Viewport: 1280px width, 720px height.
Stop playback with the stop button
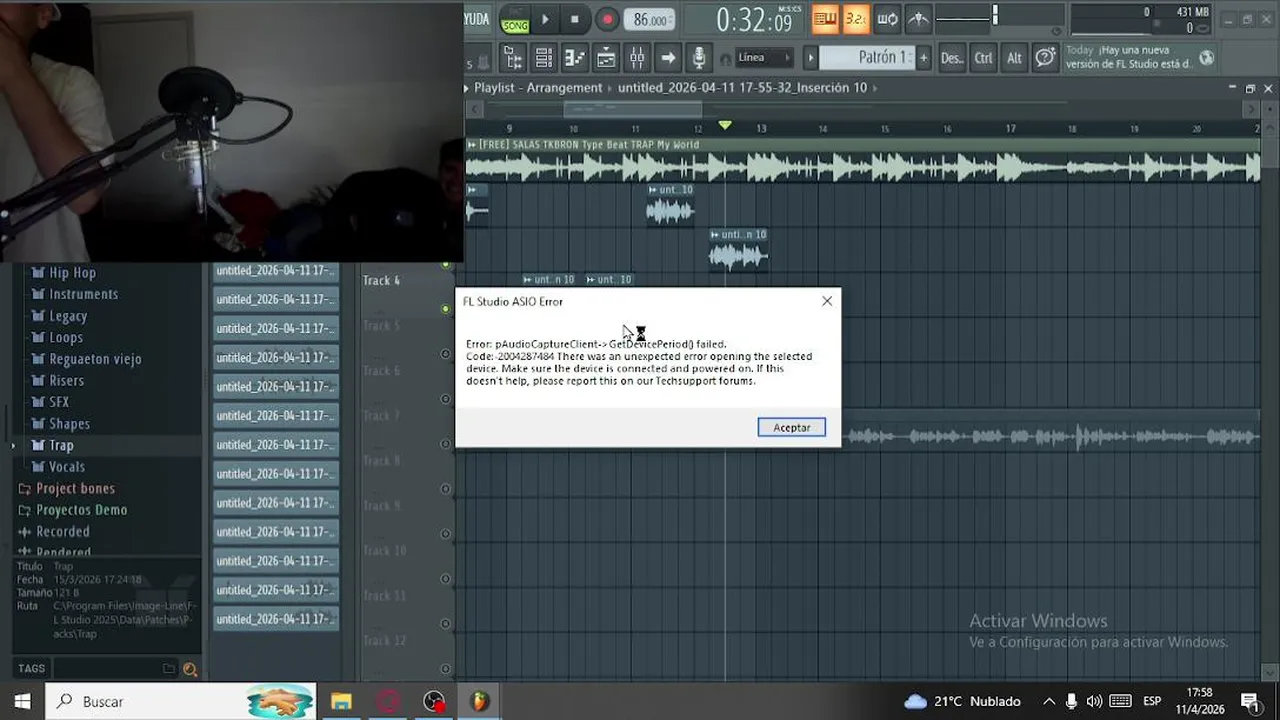coord(574,18)
